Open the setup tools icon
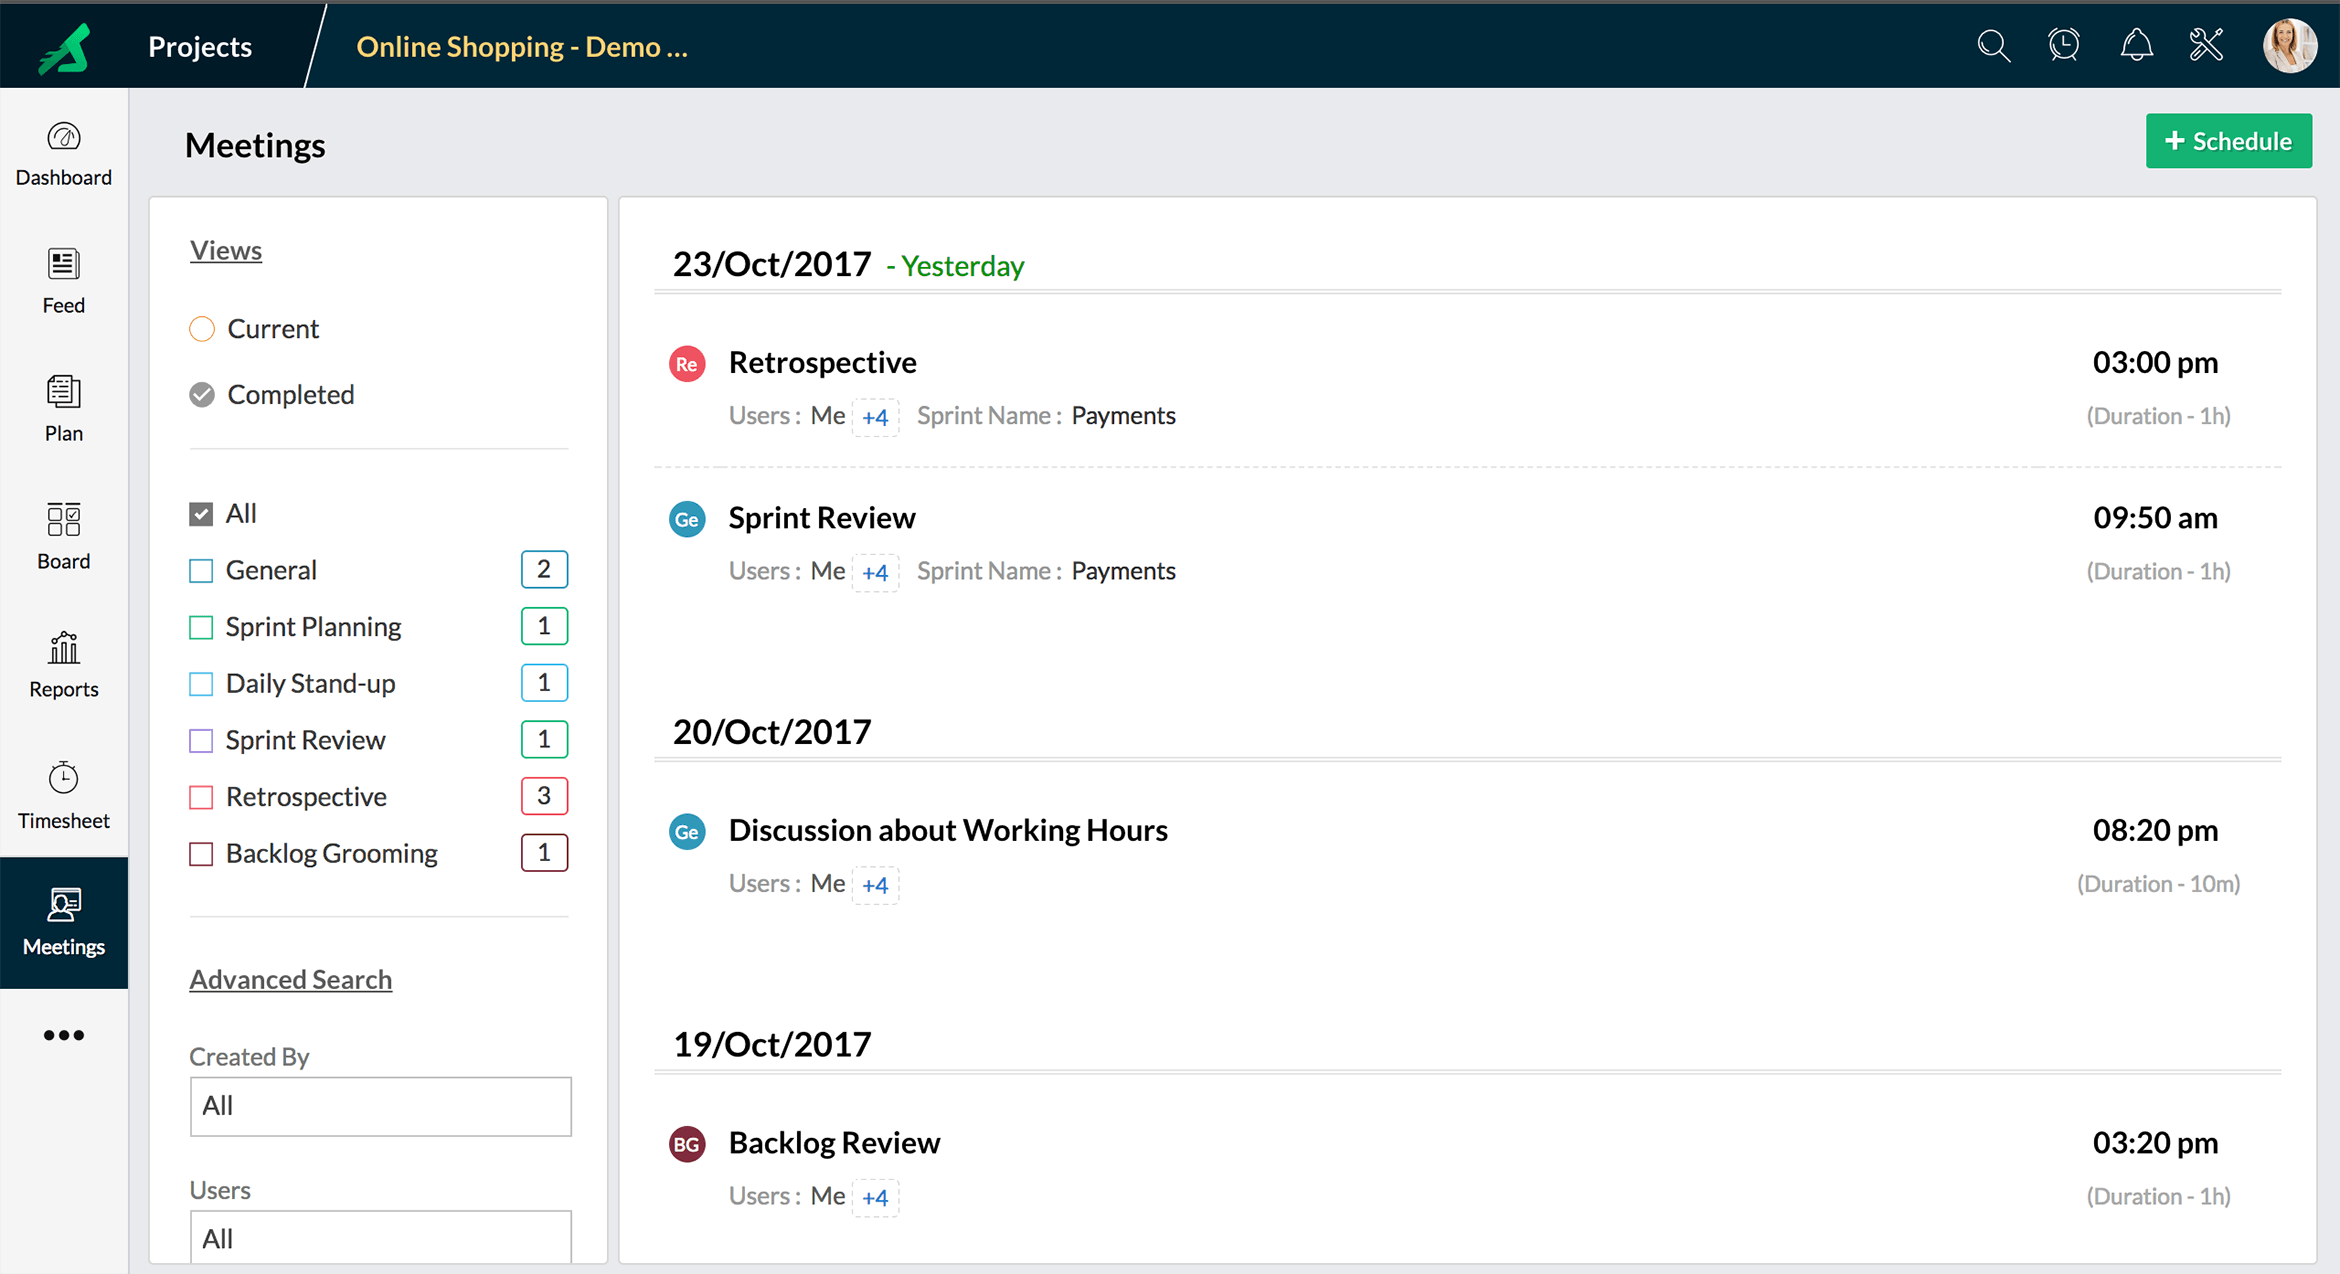Screen dimensions: 2340x1274 coord(2206,45)
